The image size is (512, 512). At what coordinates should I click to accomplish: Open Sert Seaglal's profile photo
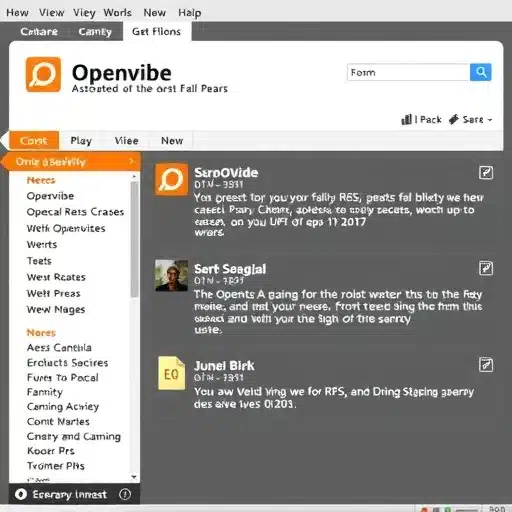click(x=171, y=276)
